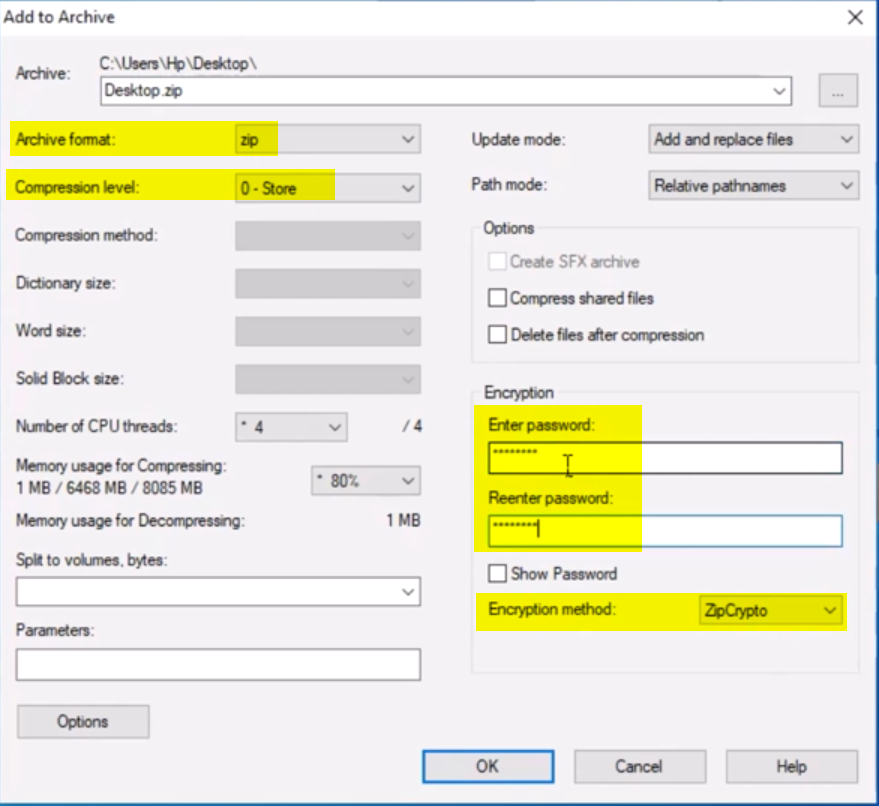Click the Options button
Screen dimensions: 879x806
(x=83, y=721)
